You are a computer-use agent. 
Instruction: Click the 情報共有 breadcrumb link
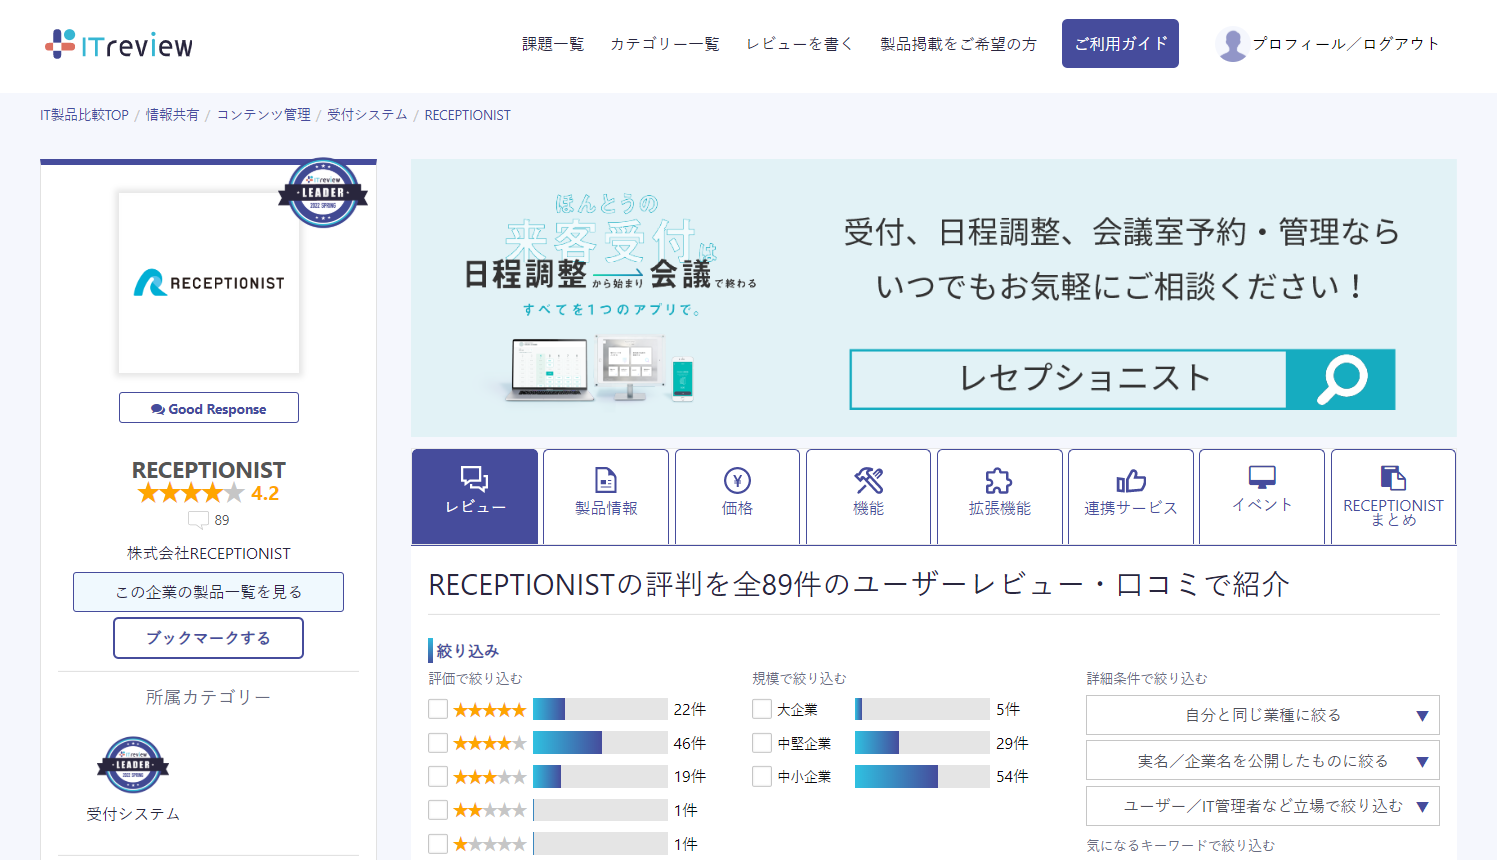[172, 115]
